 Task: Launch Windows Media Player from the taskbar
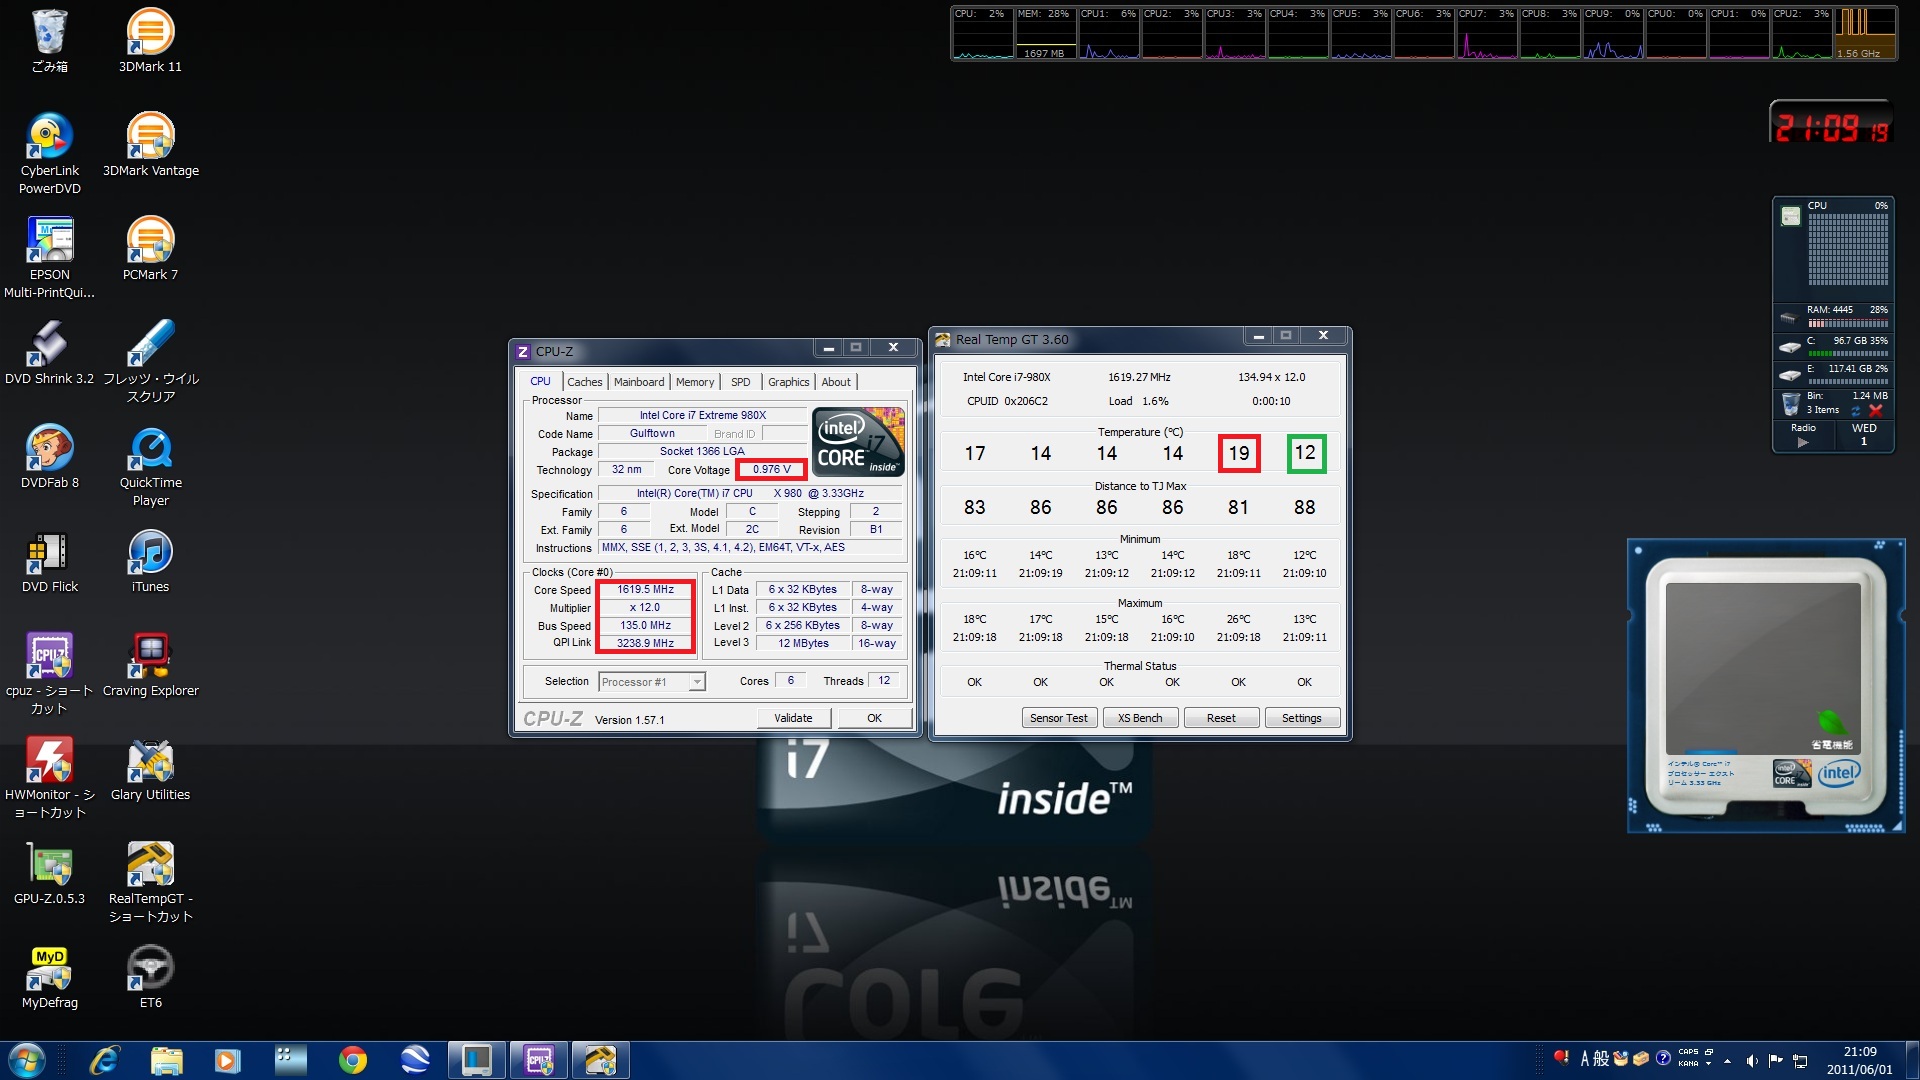point(228,1060)
